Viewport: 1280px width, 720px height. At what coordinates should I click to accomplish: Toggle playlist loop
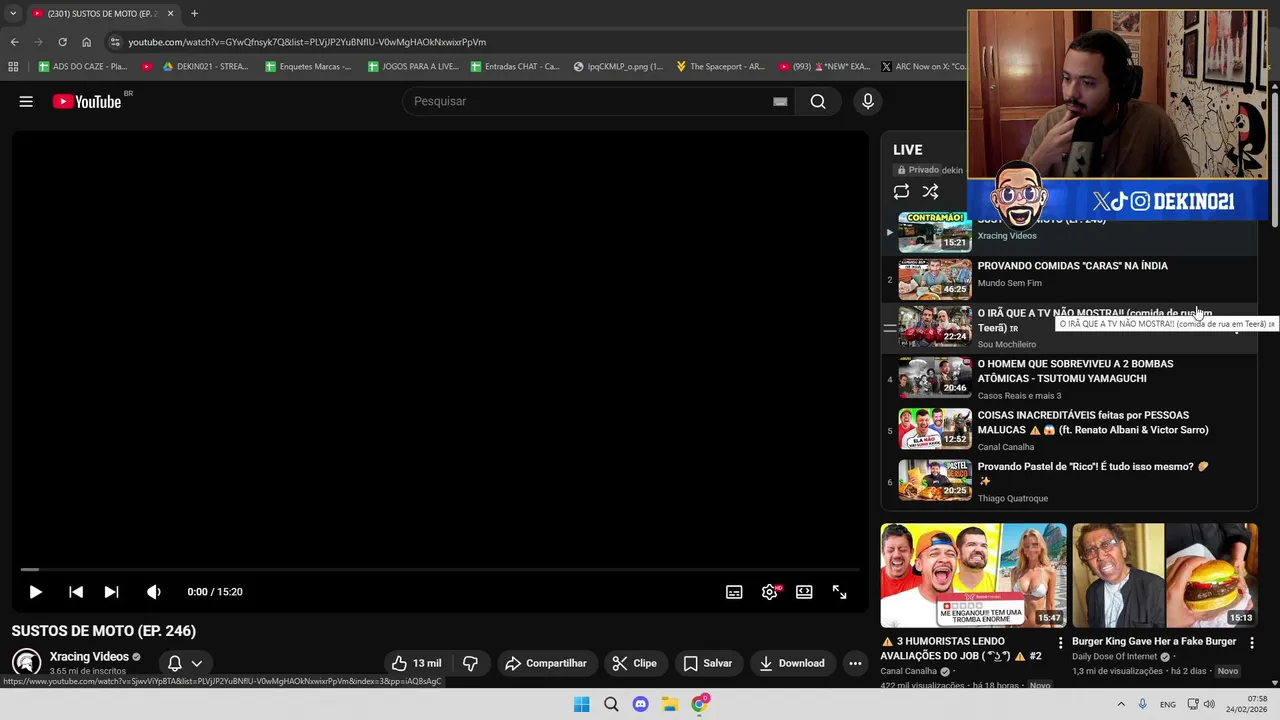click(901, 192)
